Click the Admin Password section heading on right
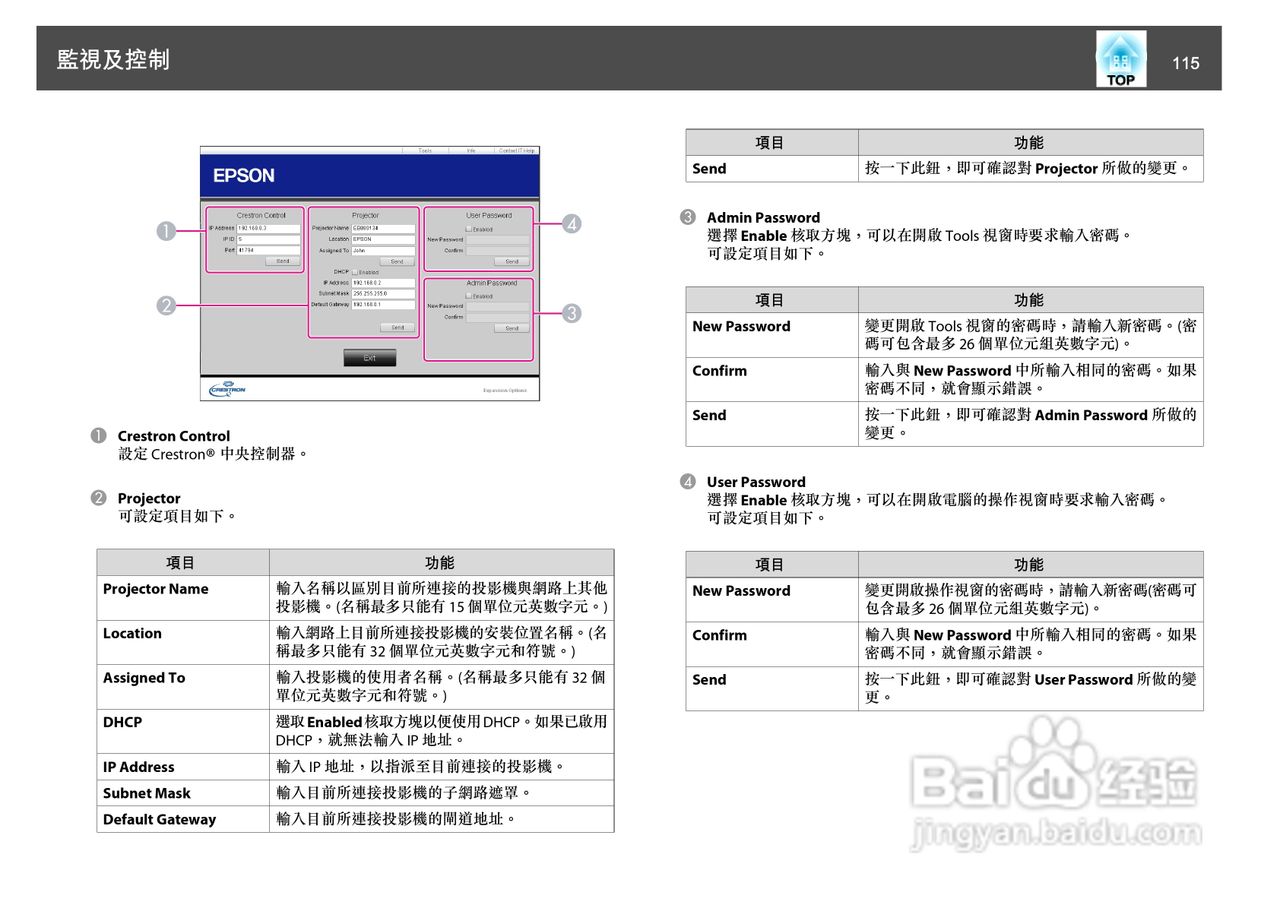1280x905 pixels. point(763,217)
